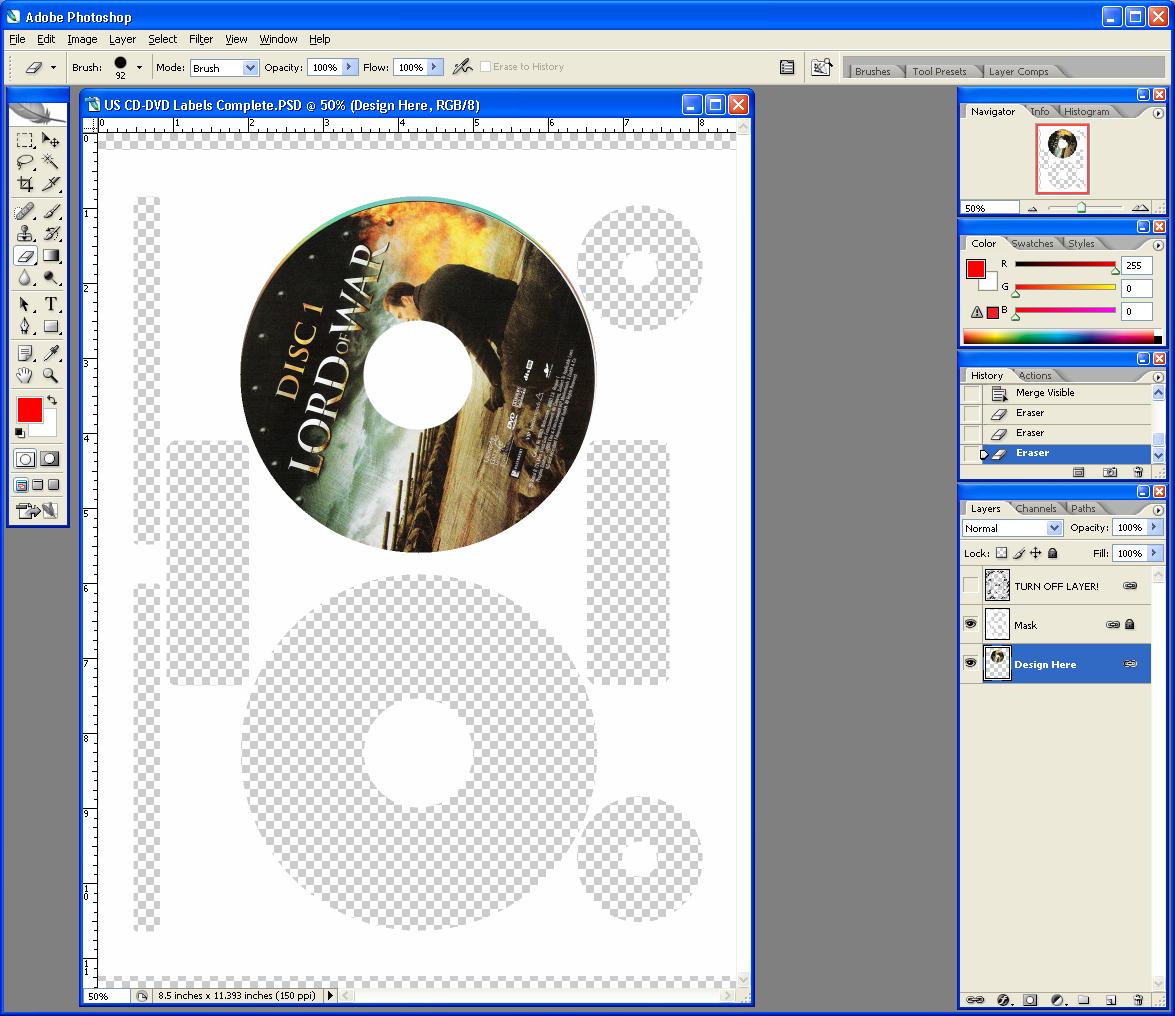The image size is (1175, 1016).
Task: Switch to the Actions tab
Action: 1035,375
